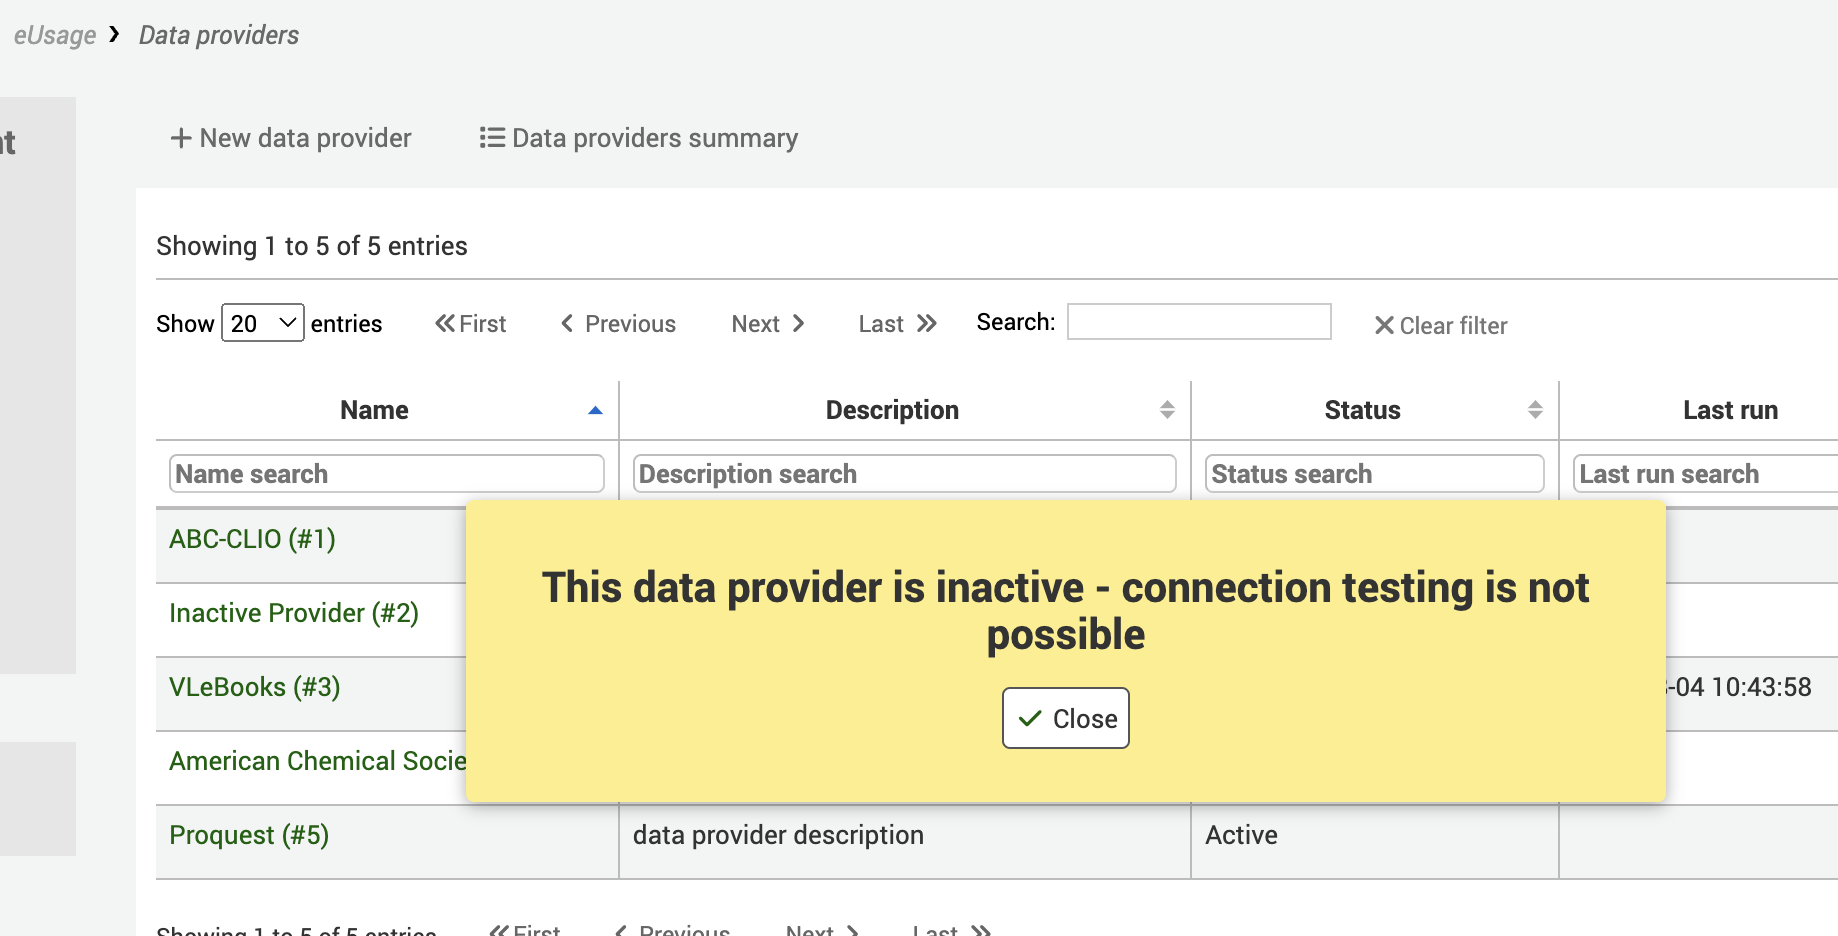The height and width of the screenshot is (936, 1838).
Task: Advance to the Next page of entries
Action: tap(767, 323)
